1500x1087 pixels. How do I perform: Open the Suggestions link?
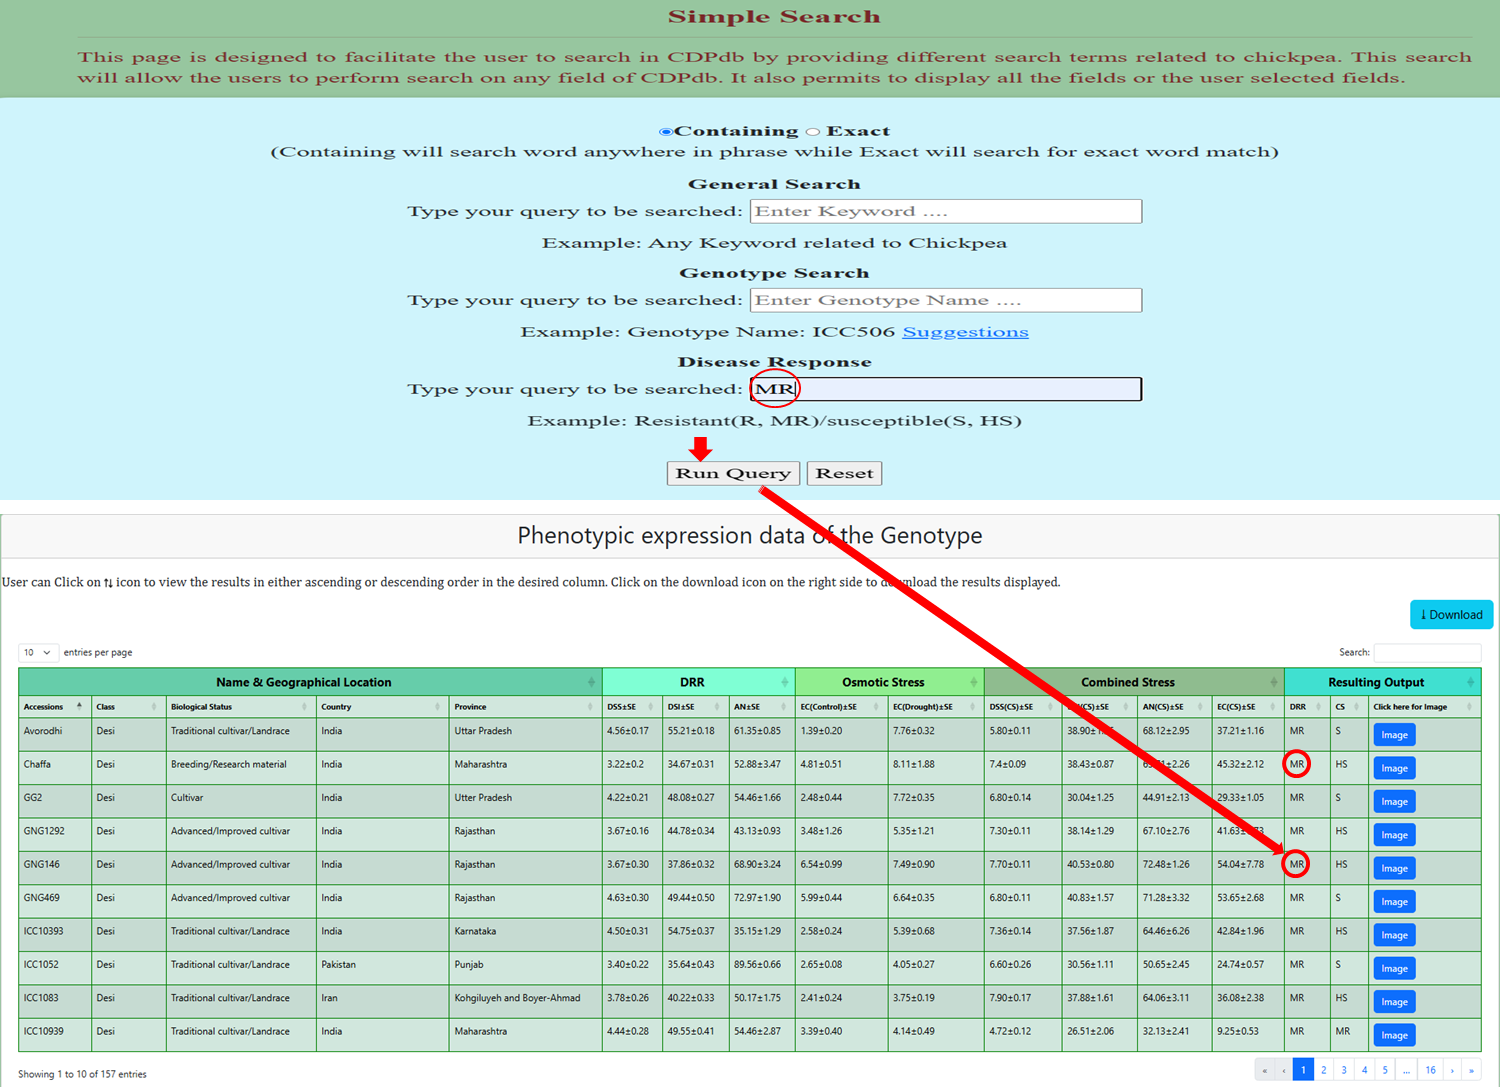pyautogui.click(x=965, y=332)
